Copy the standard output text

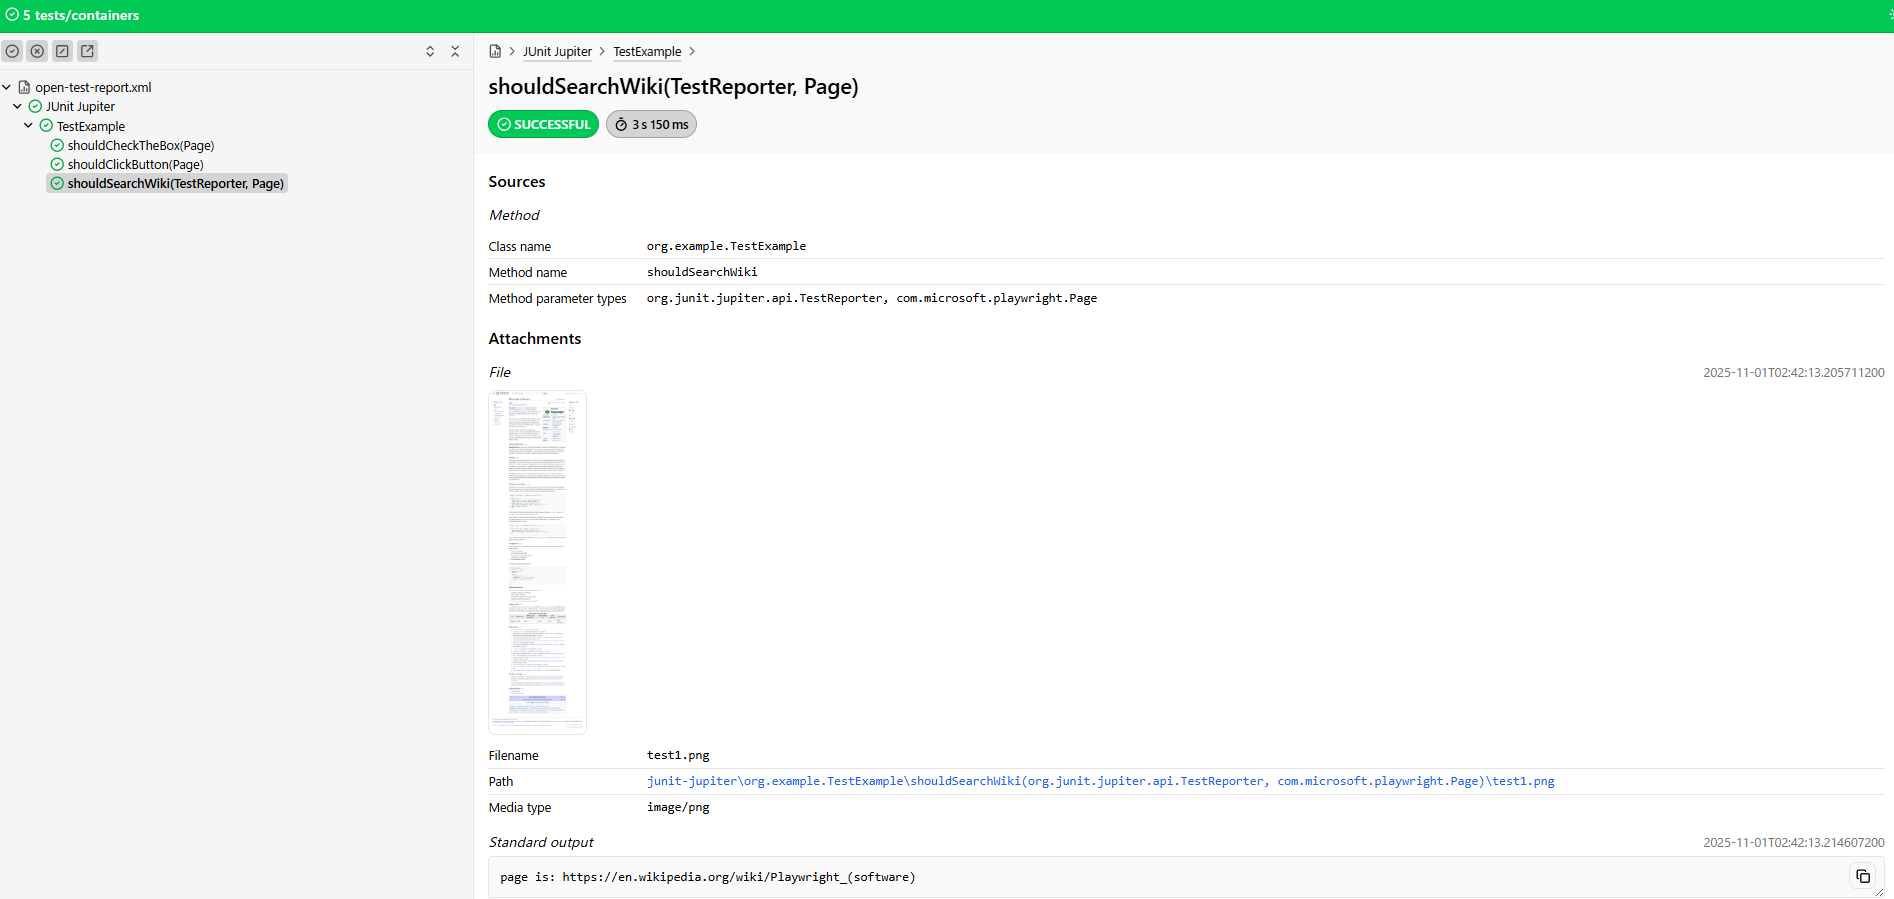(x=1863, y=876)
